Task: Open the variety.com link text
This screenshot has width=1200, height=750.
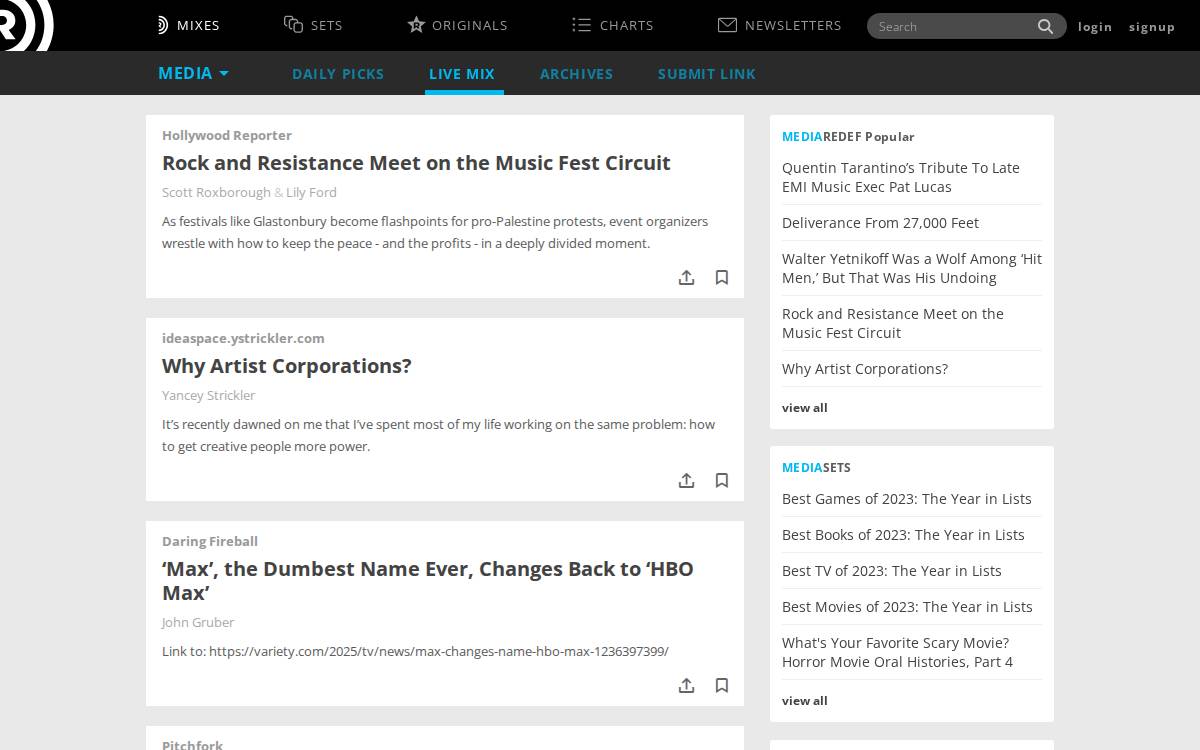Action: (x=439, y=651)
